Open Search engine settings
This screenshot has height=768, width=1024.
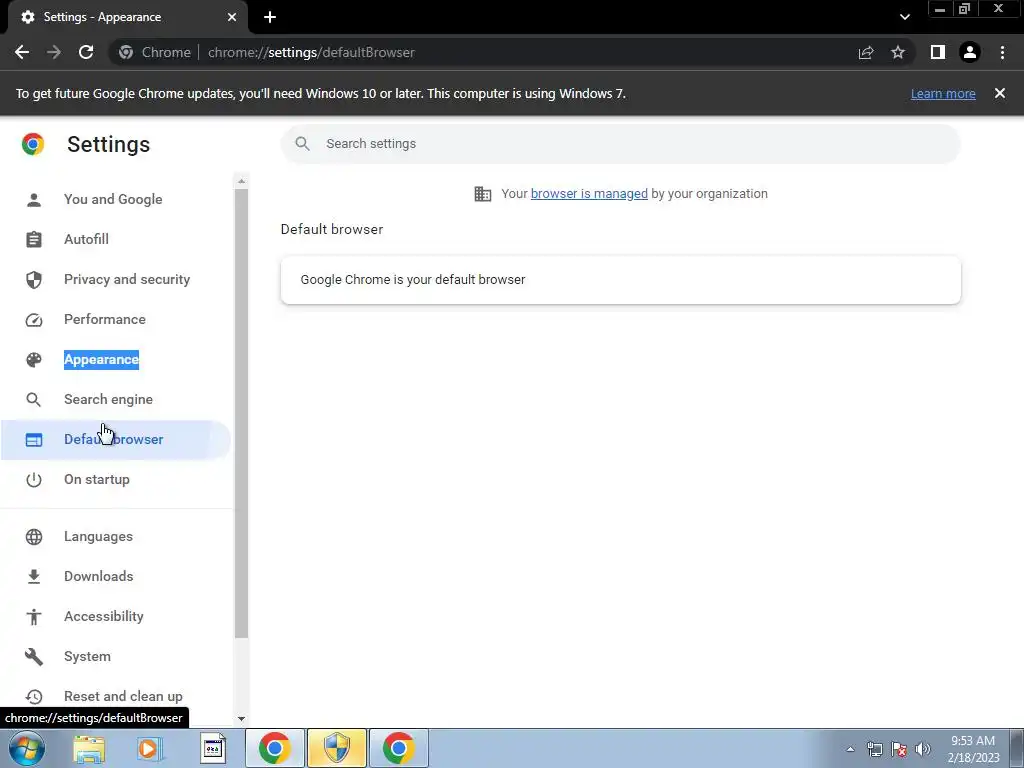[x=108, y=399]
